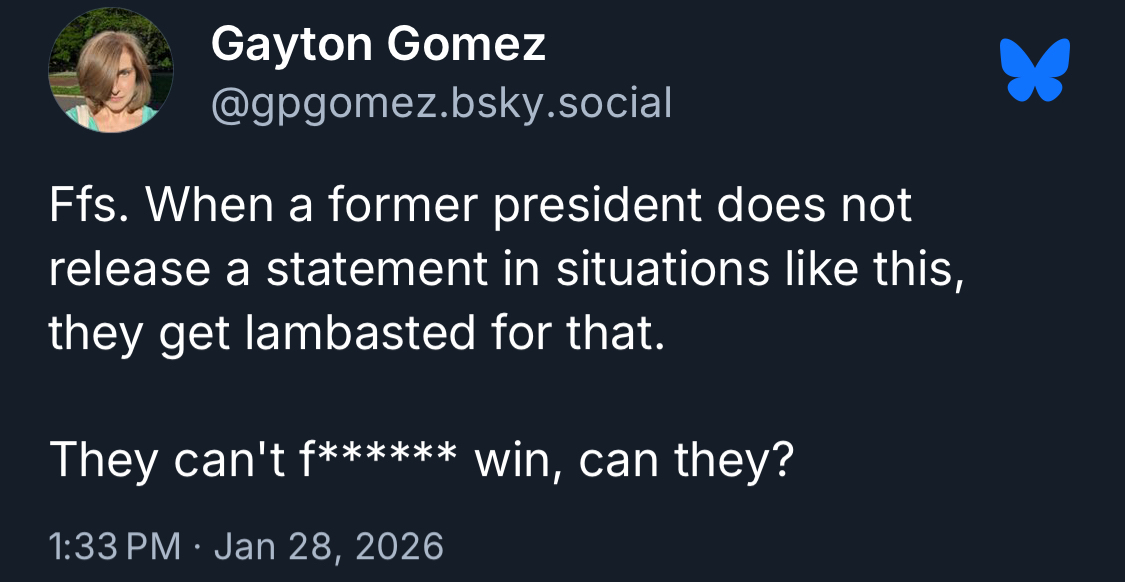
Task: Click the Bluesky butterfly logo
Action: pos(1035,70)
